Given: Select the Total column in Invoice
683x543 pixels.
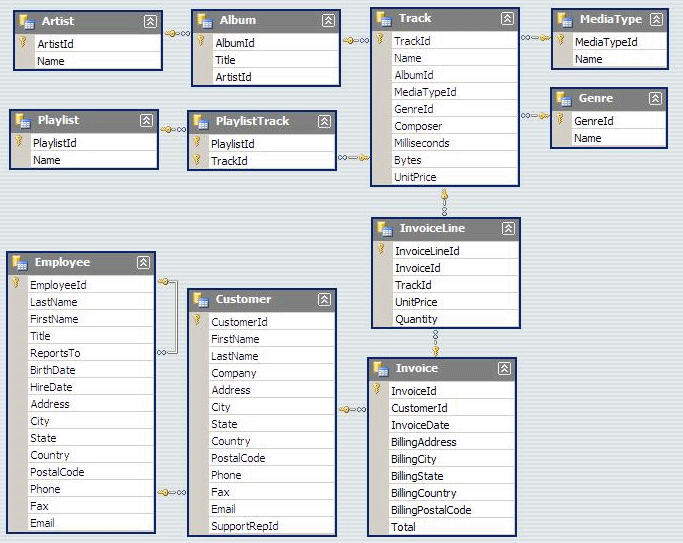Looking at the screenshot, I should (452, 527).
